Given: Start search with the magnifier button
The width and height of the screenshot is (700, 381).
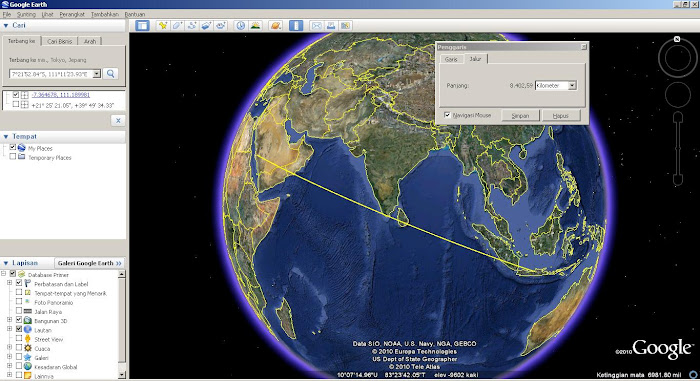Looking at the screenshot, I should 111,74.
